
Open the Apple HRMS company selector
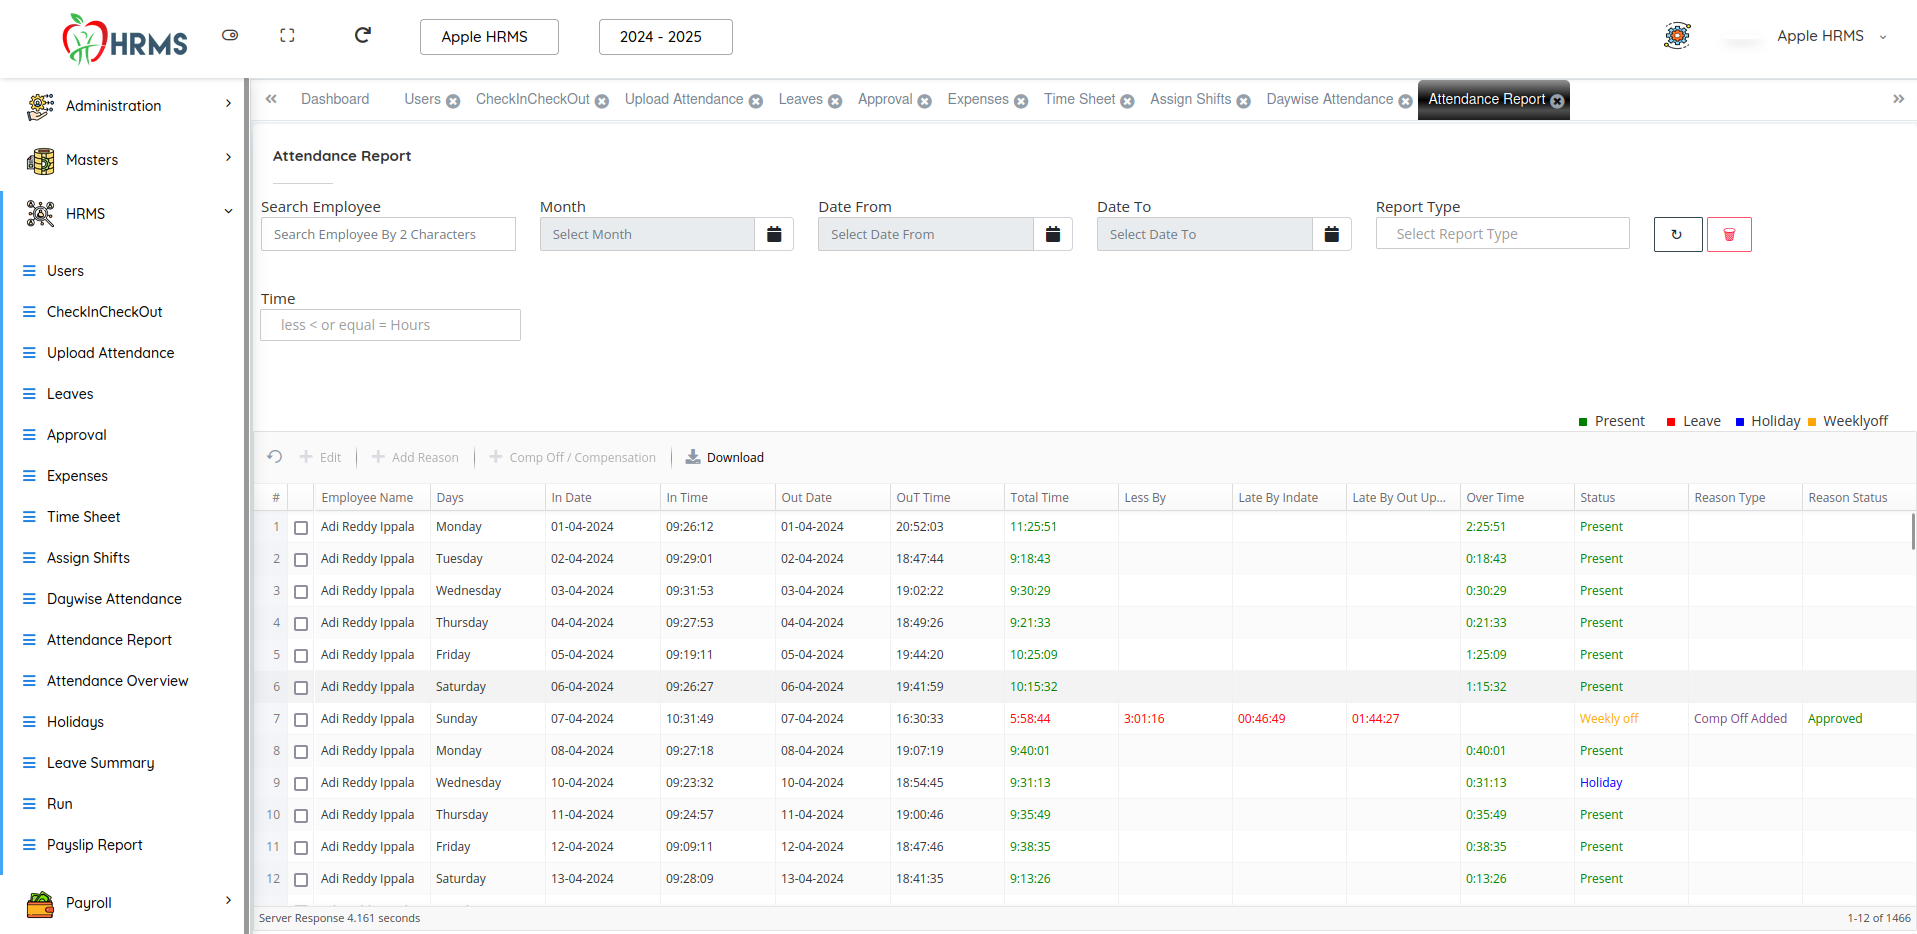click(x=489, y=37)
